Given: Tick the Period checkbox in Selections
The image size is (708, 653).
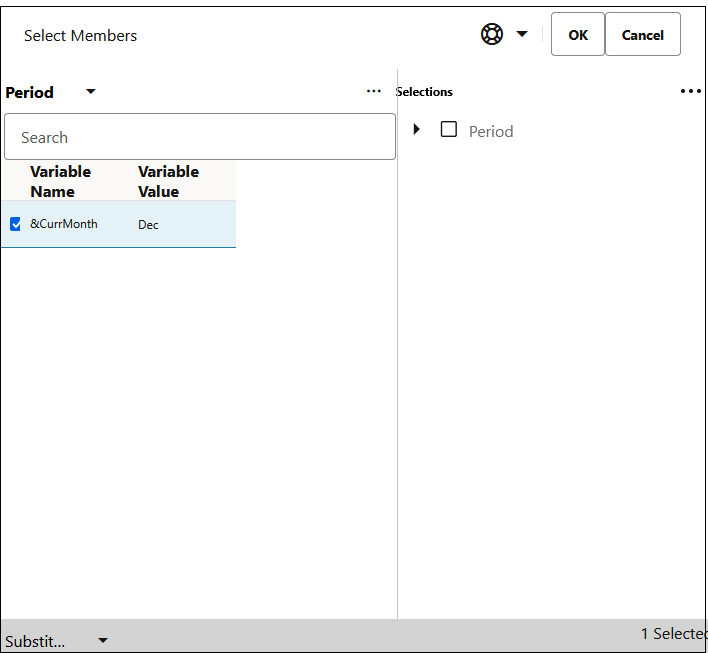Looking at the screenshot, I should [x=448, y=129].
